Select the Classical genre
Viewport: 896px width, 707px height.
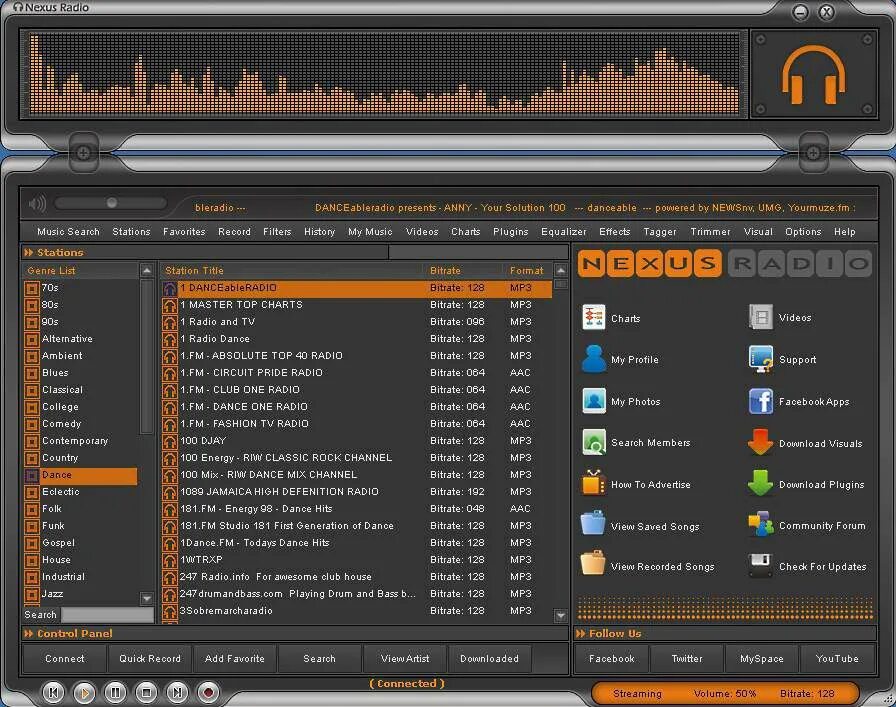81,390
